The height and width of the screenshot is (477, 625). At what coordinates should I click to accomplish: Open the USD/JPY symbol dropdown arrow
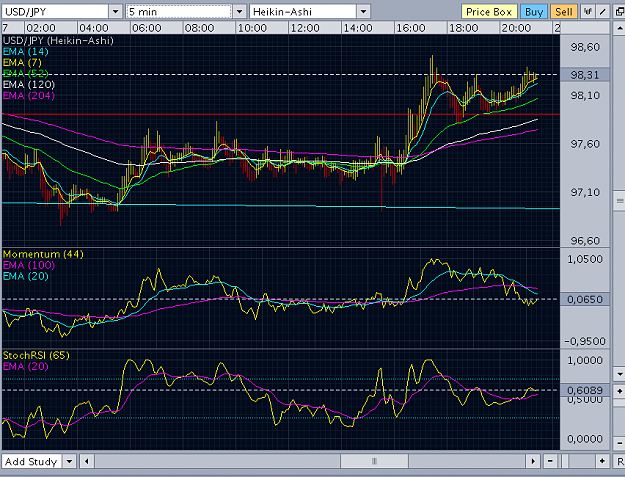point(116,12)
